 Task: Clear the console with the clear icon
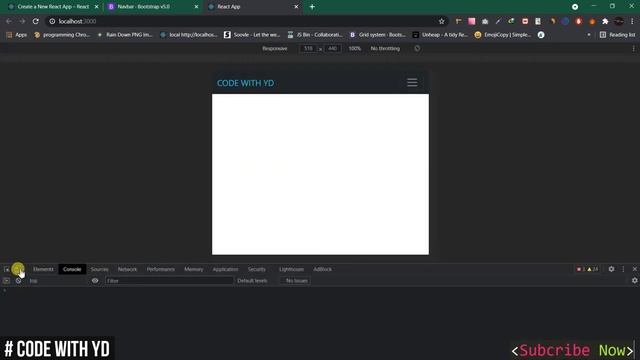click(18, 281)
